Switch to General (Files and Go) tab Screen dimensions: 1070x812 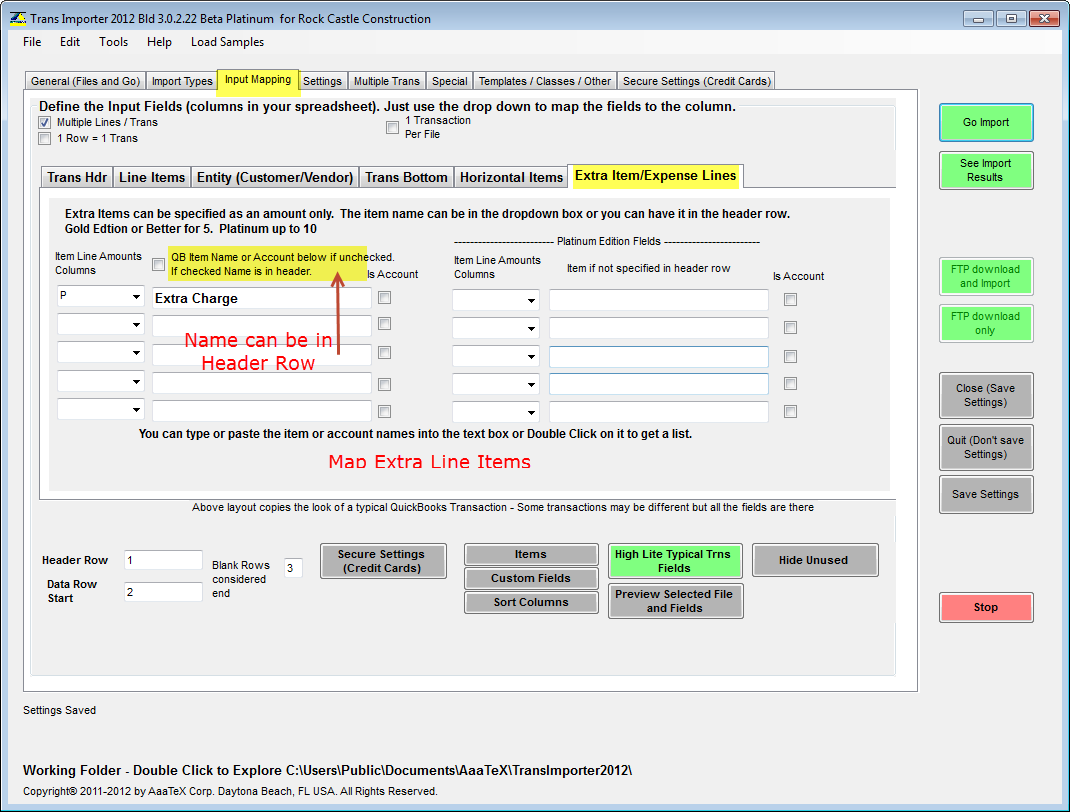(85, 81)
